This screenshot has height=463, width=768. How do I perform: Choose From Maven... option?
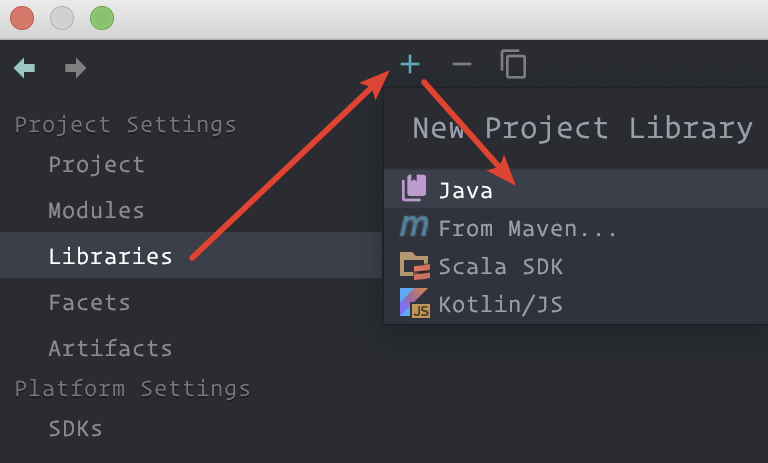pos(527,229)
